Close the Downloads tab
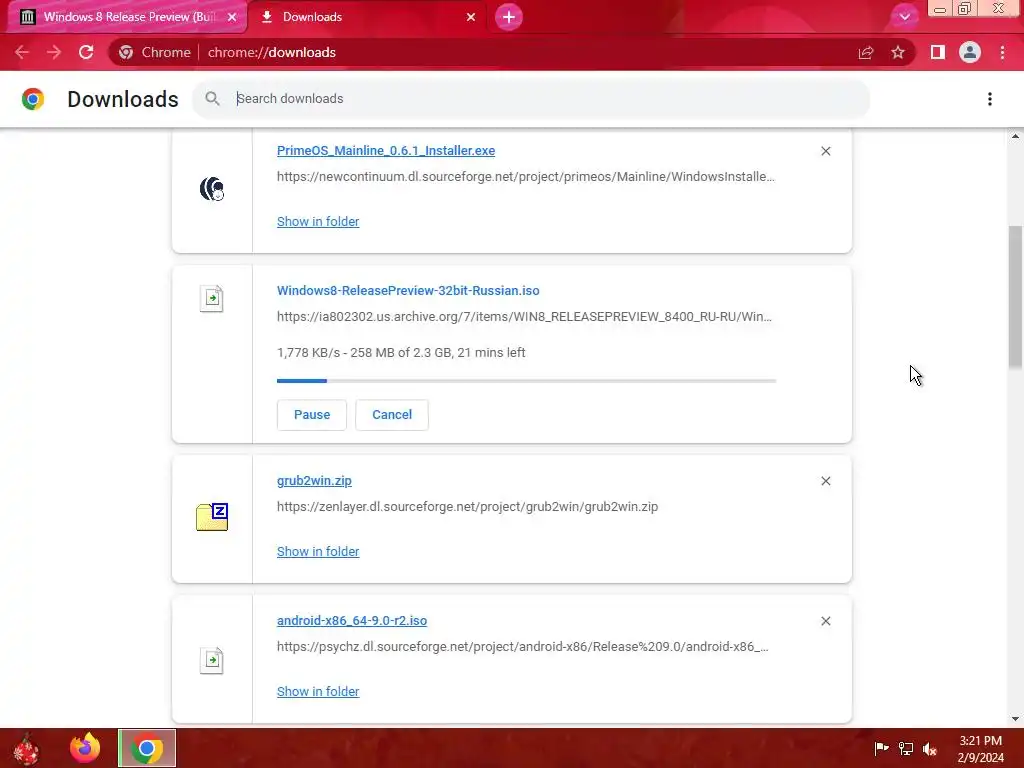 click(x=471, y=17)
